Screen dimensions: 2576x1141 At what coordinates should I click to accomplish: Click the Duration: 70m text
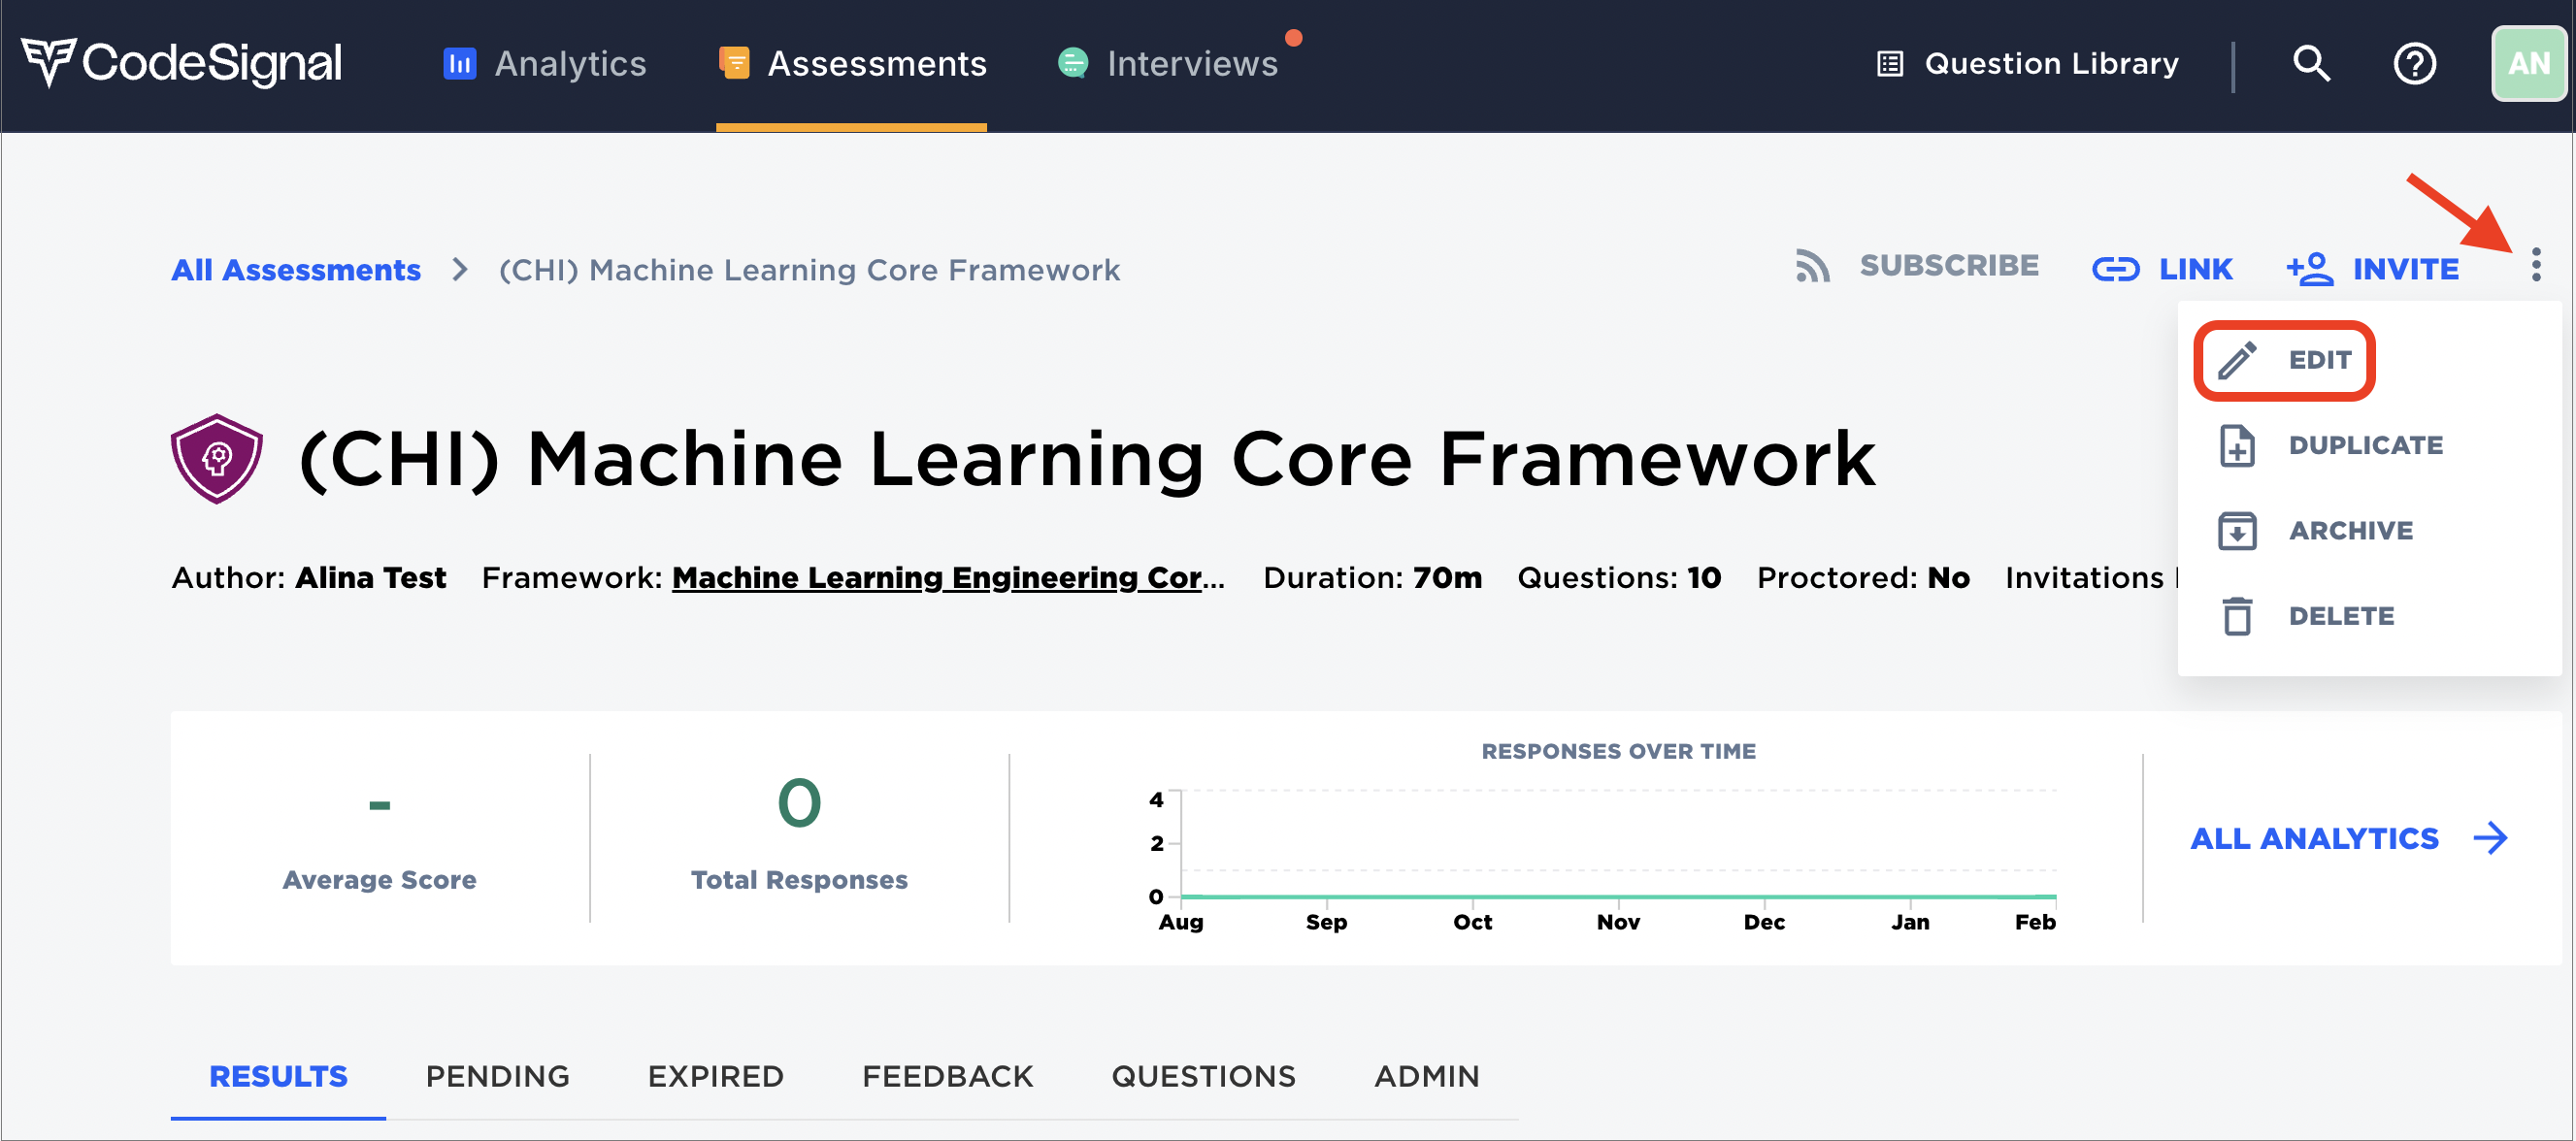point(1372,578)
